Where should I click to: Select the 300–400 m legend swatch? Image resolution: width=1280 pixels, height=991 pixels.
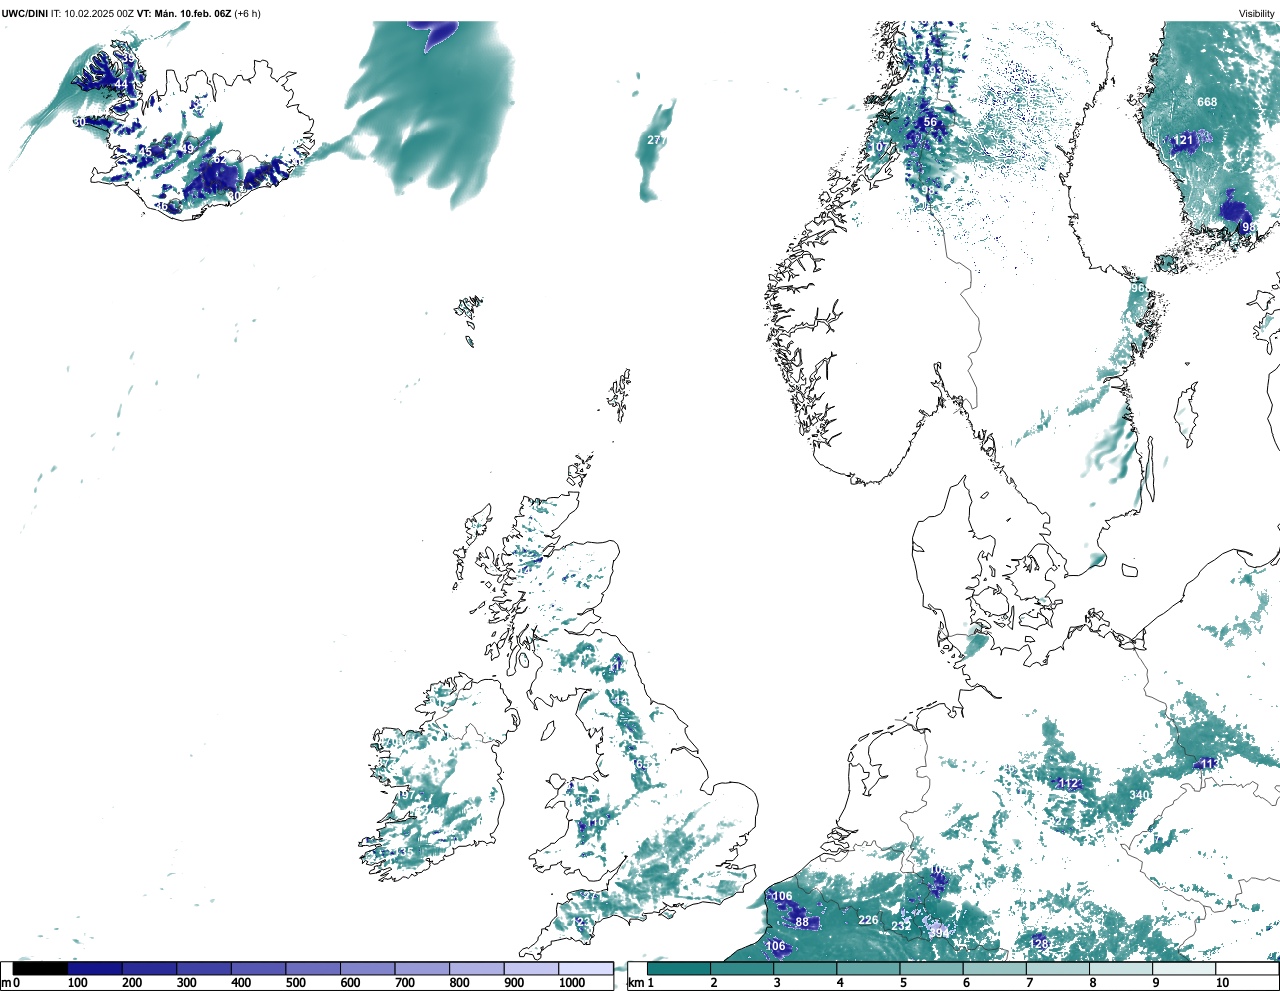pos(204,968)
